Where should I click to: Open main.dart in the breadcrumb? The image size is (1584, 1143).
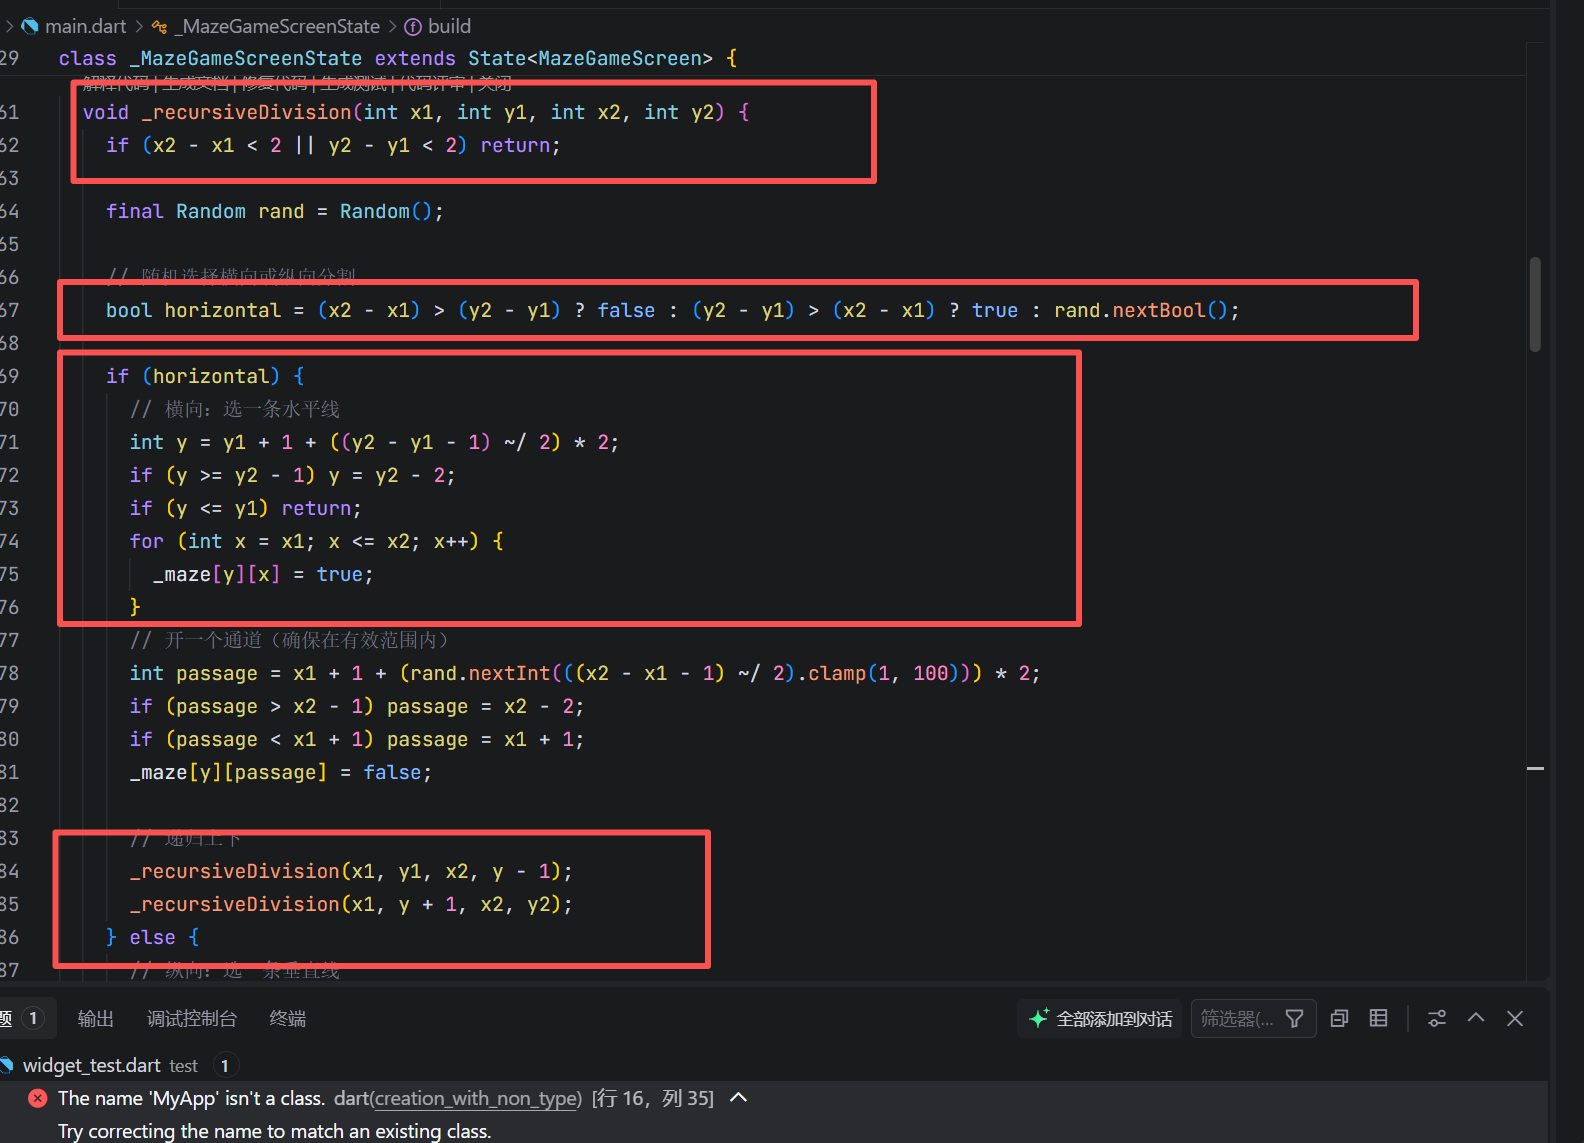pos(85,26)
